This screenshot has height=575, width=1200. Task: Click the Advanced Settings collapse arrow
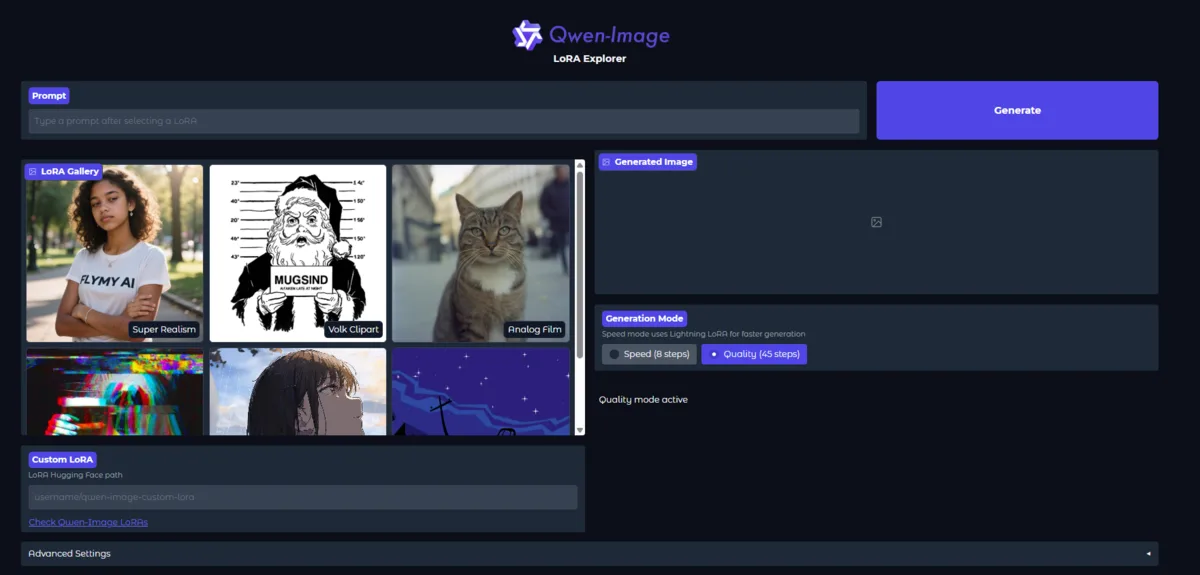click(1148, 553)
